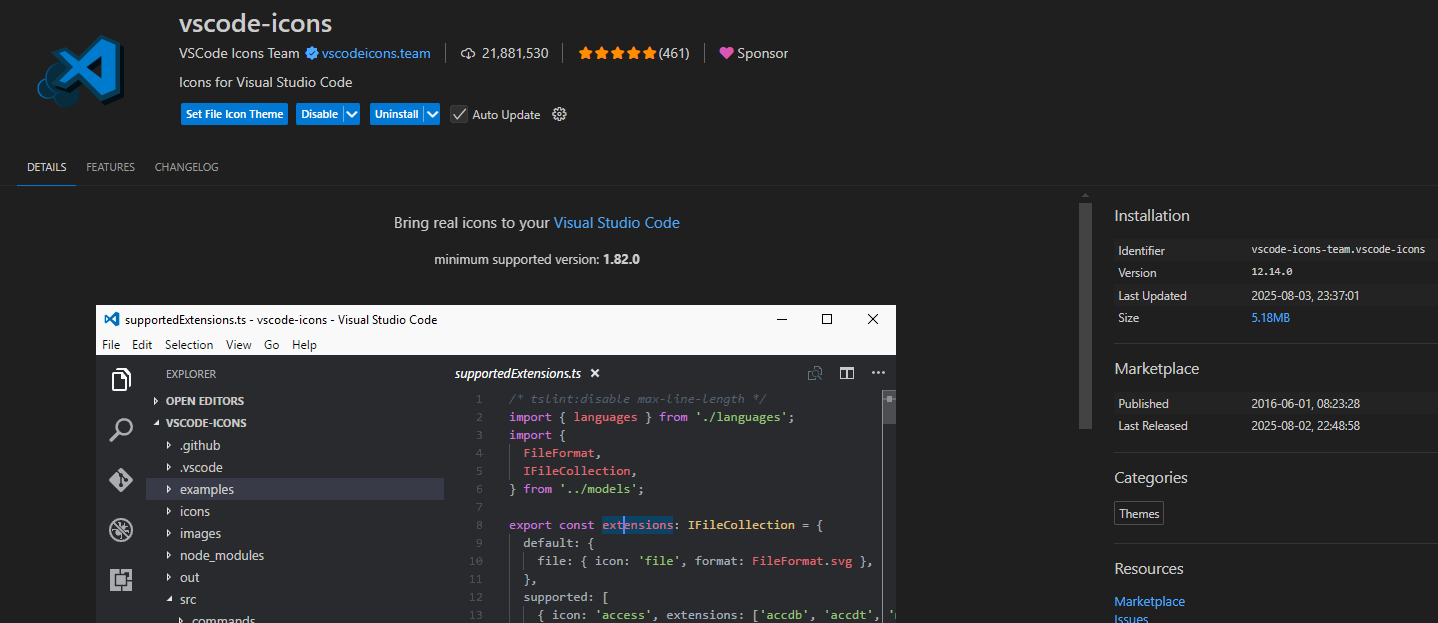Open the Disable dropdown arrow

tap(352, 114)
